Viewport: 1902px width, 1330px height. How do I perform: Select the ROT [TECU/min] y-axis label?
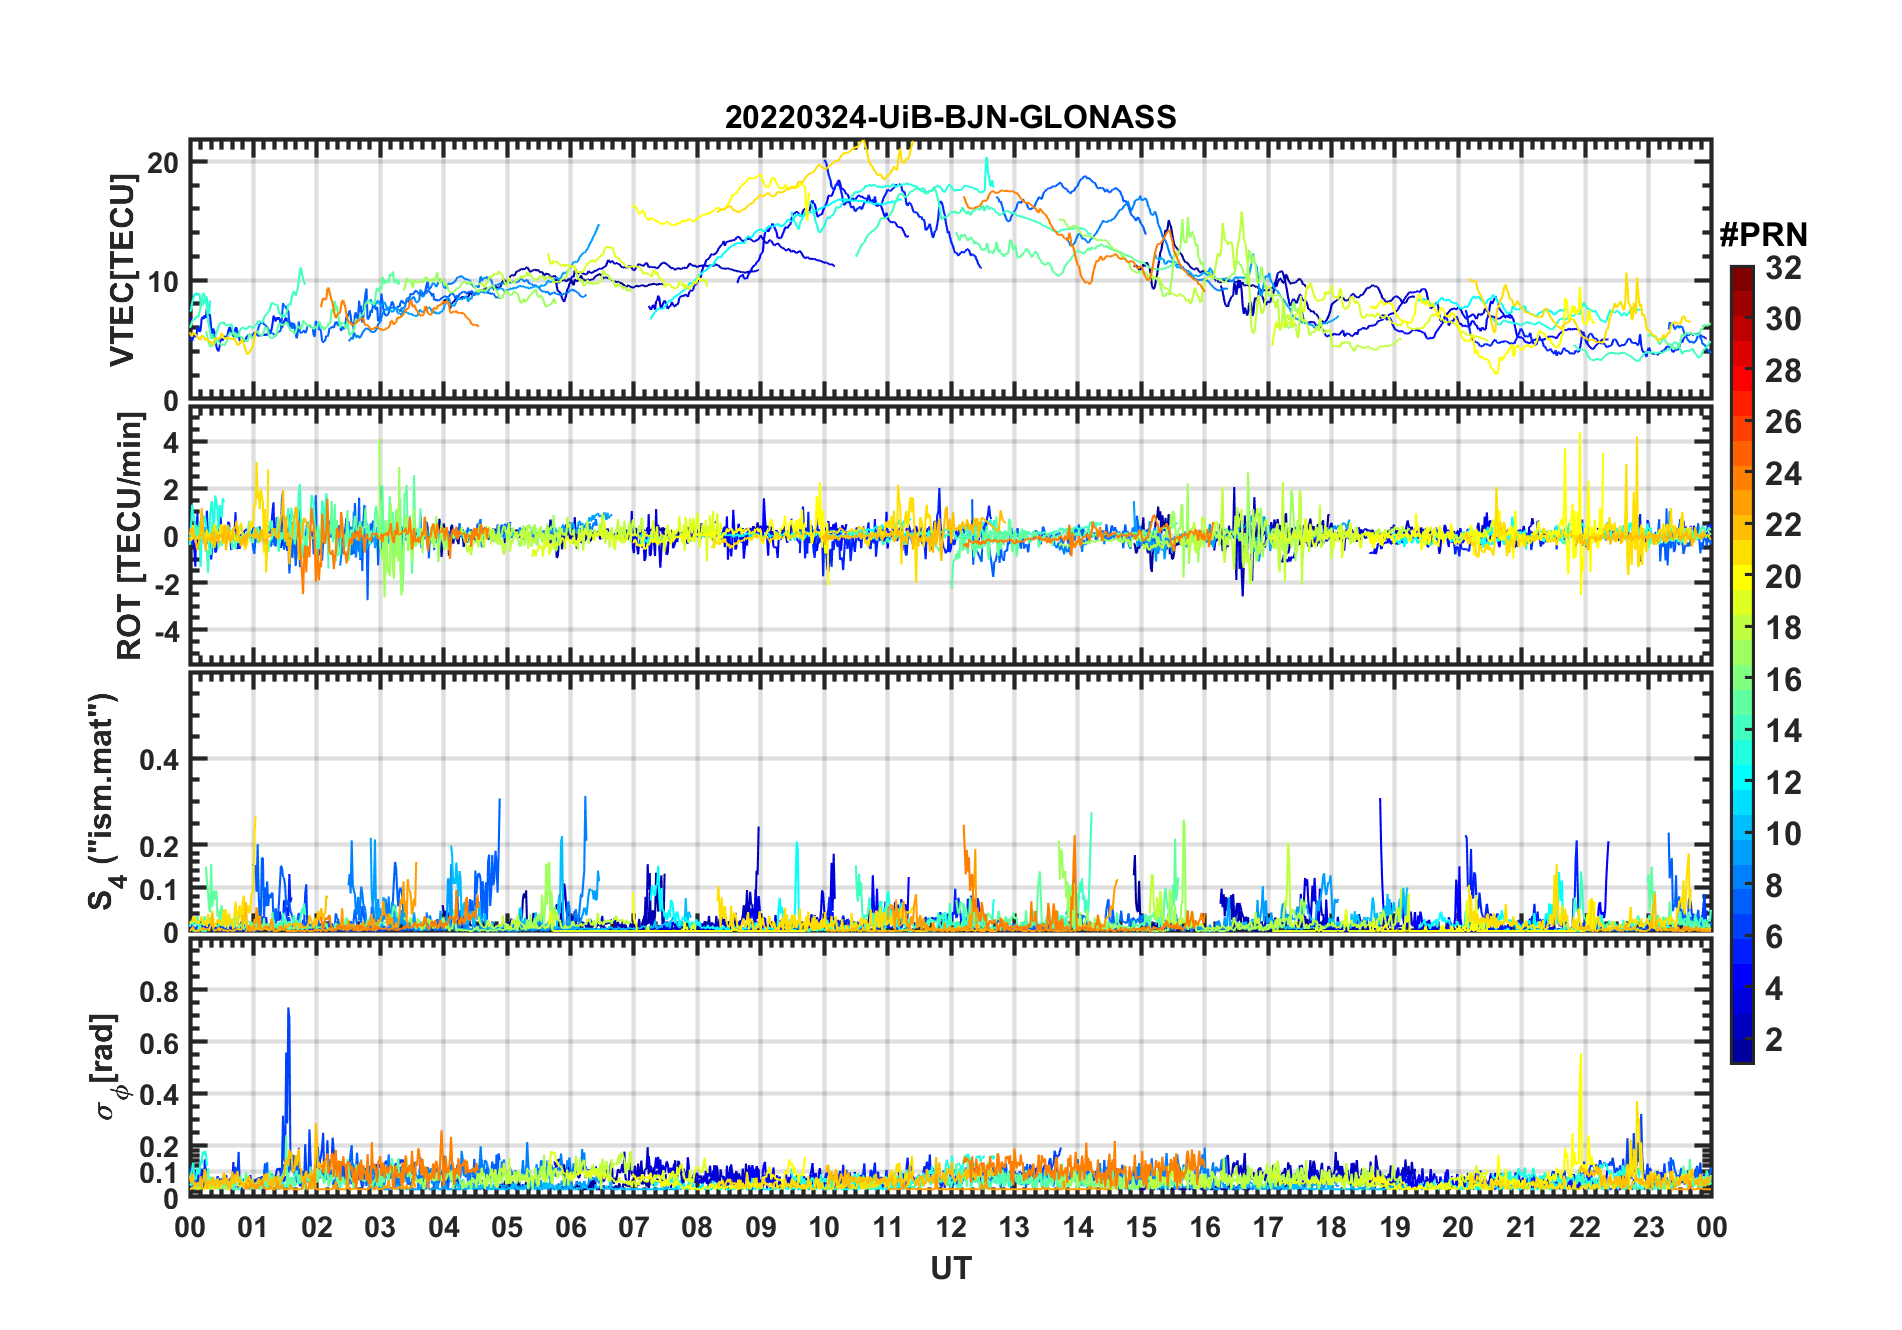[129, 536]
